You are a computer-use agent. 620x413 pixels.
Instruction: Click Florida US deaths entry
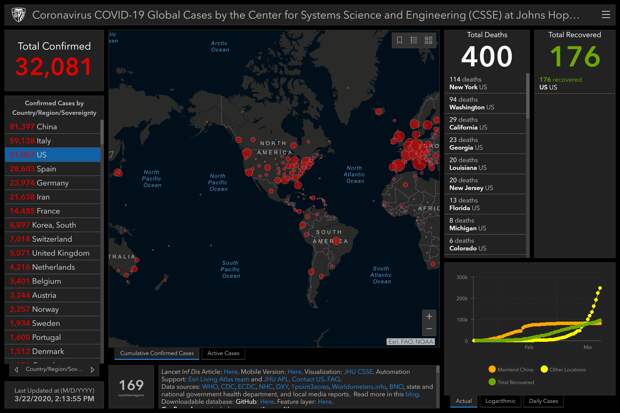486,205
